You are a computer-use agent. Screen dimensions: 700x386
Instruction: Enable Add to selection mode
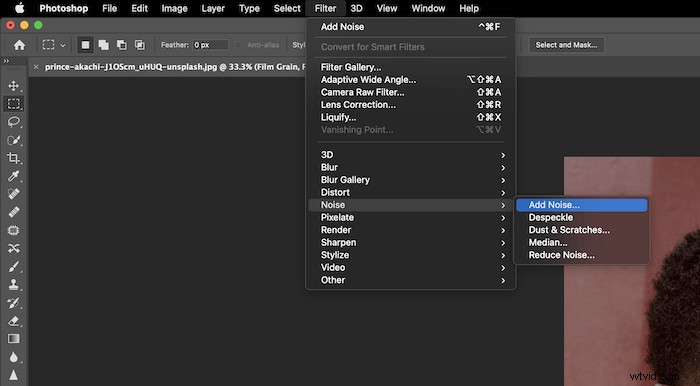click(103, 45)
